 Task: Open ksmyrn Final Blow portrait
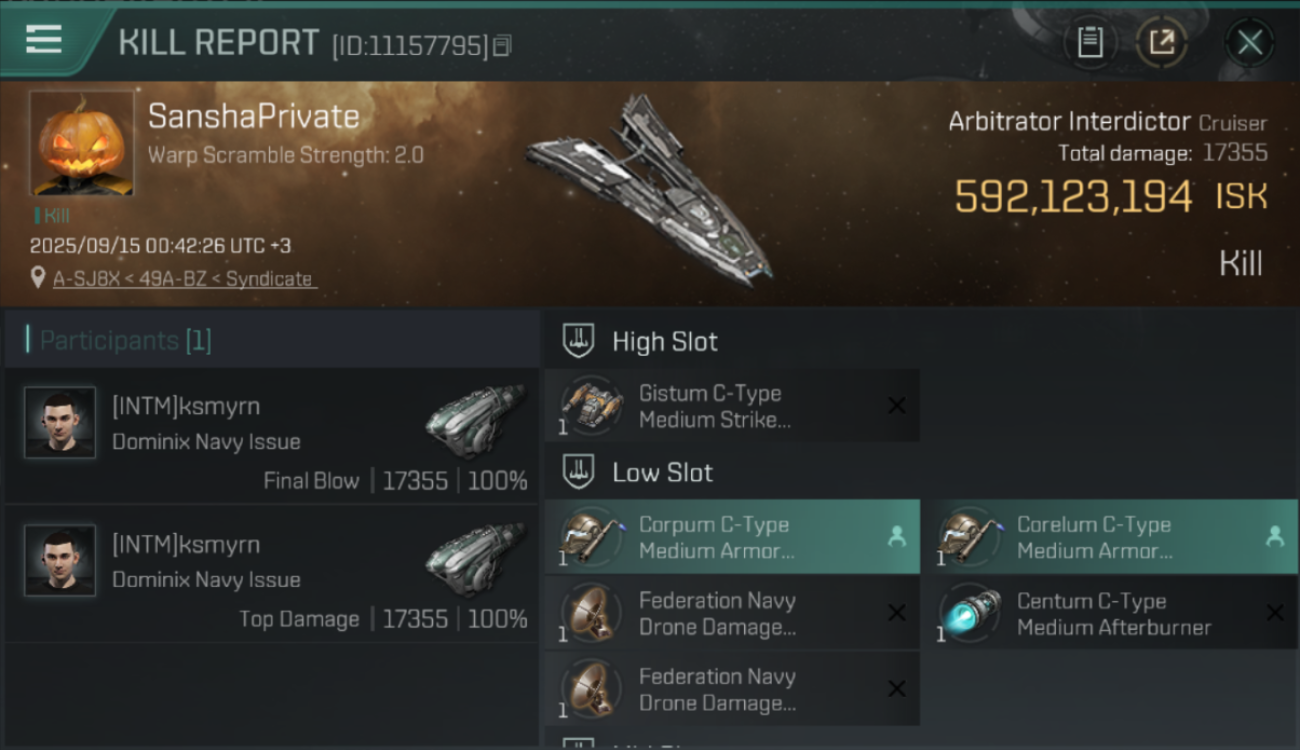(60, 423)
